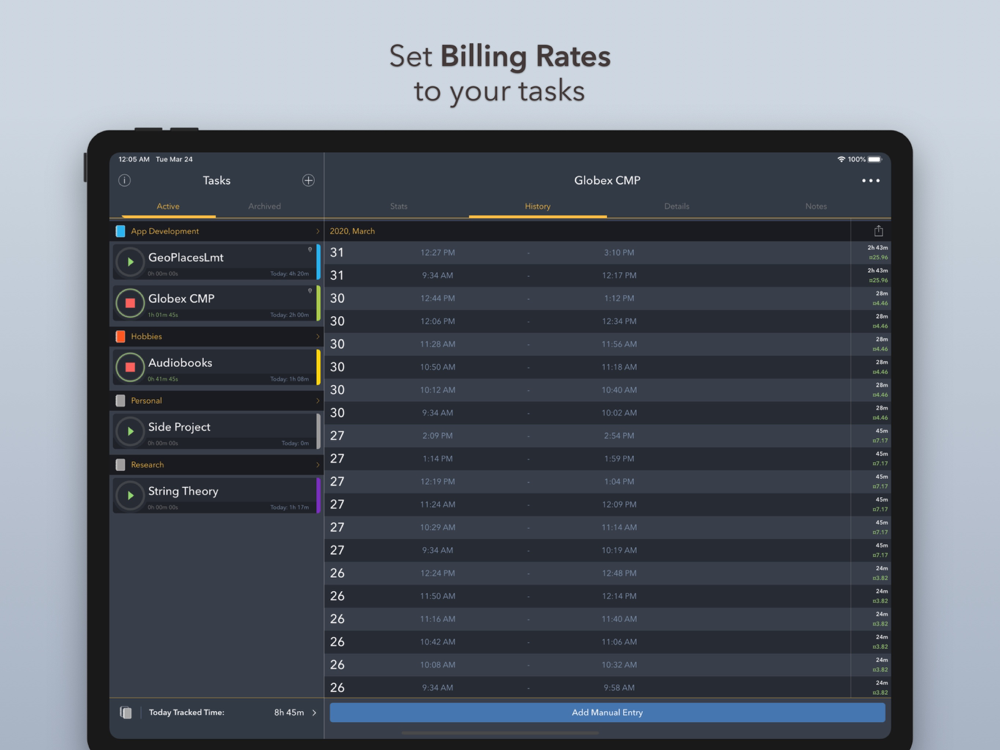
Task: Click the Add Manual Entry button
Action: (607, 712)
